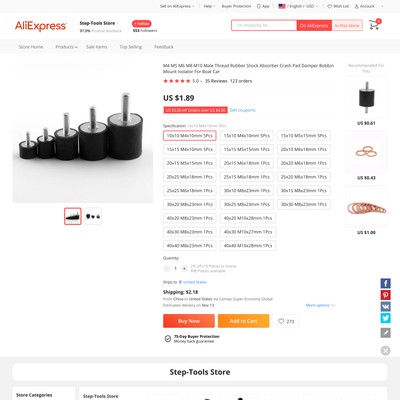Image resolution: width=400 pixels, height=400 pixels.
Task: Open the shopping cart icon
Action: click(374, 25)
